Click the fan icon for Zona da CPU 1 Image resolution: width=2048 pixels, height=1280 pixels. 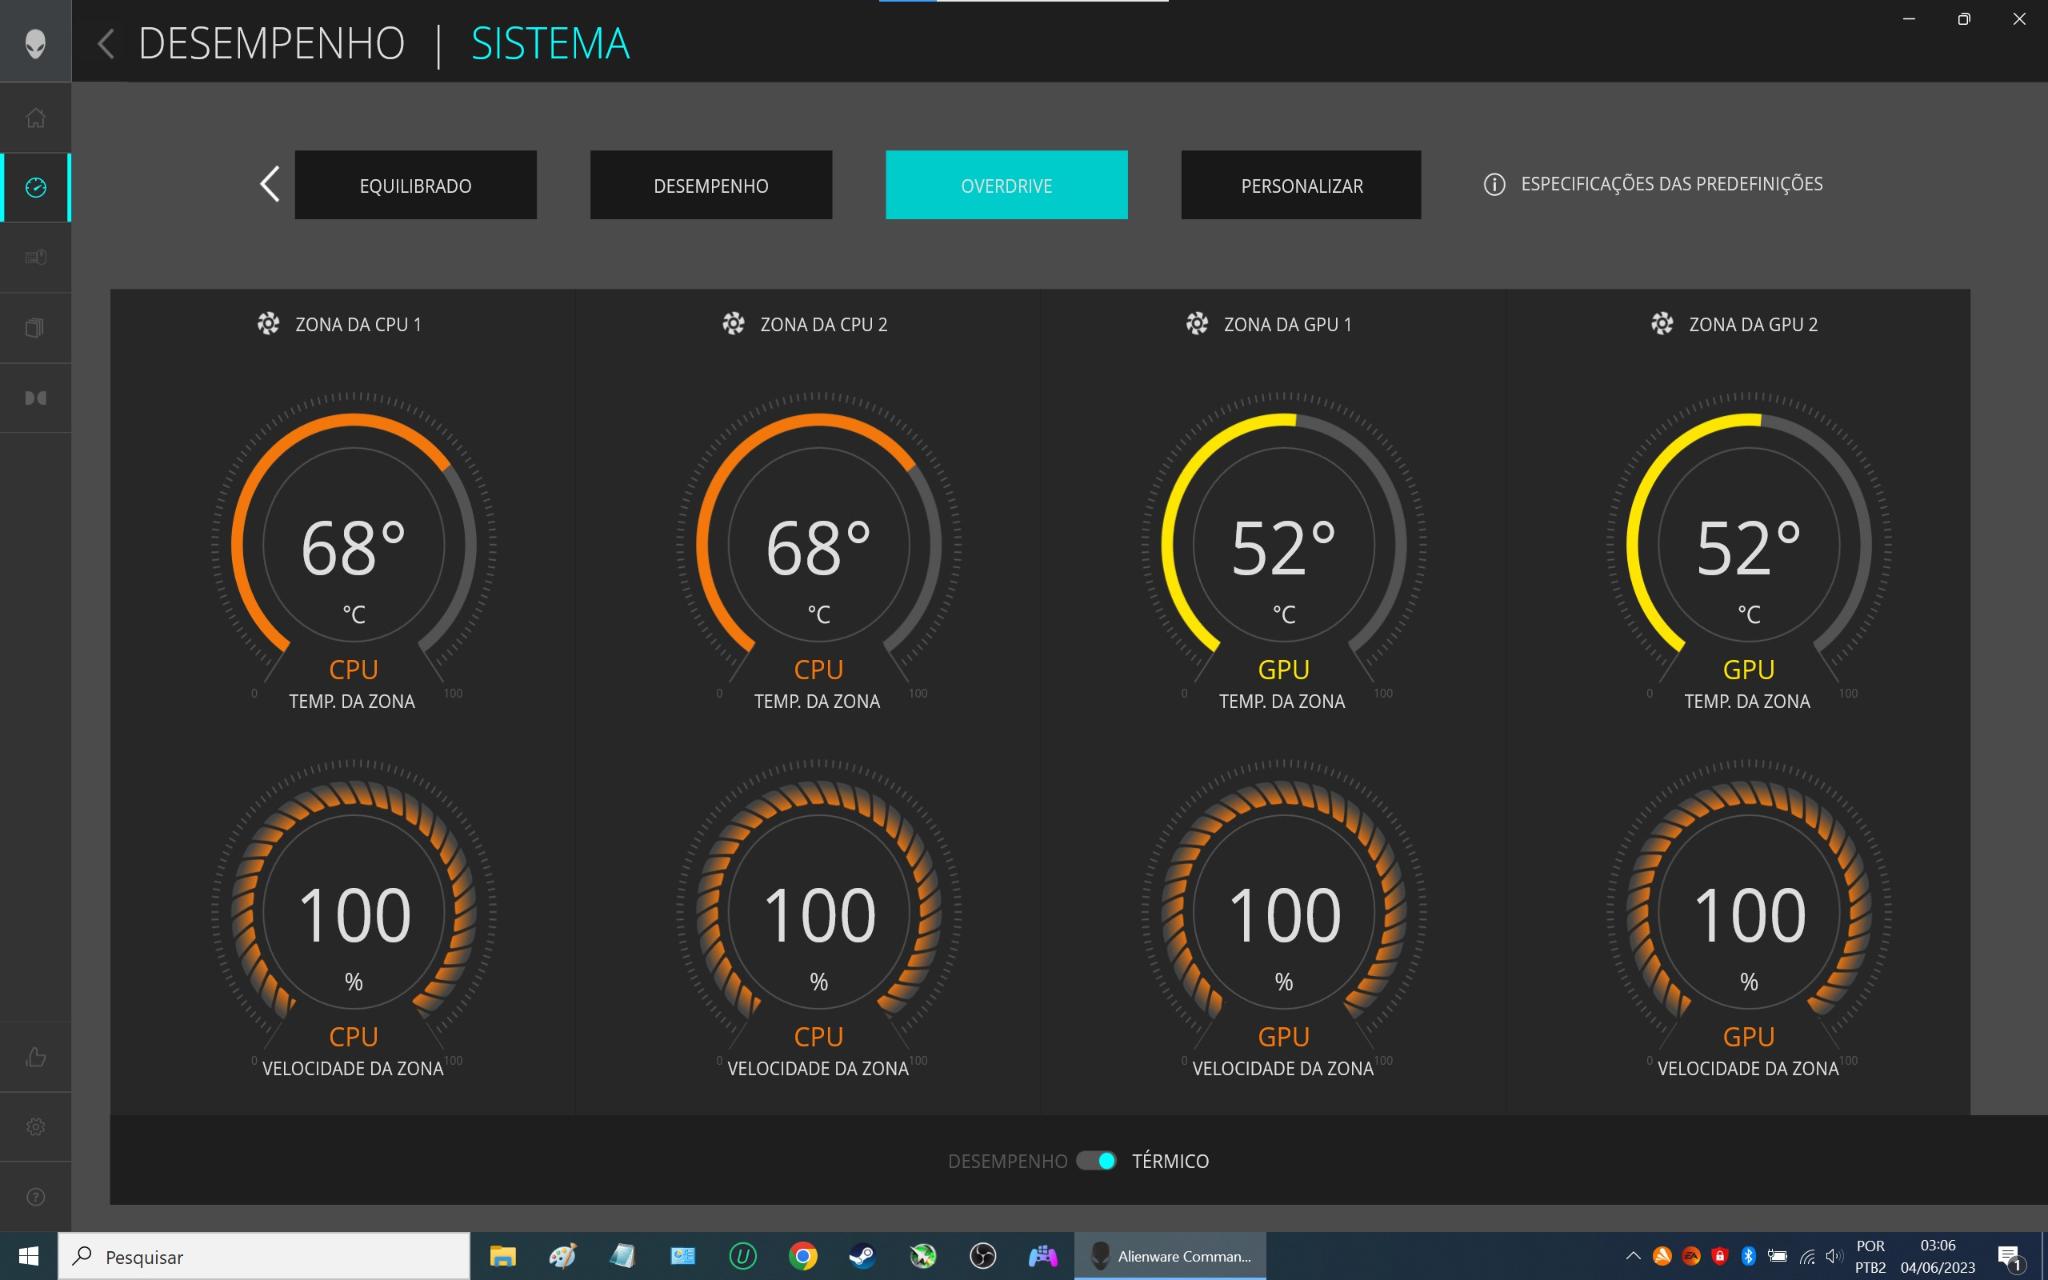268,324
